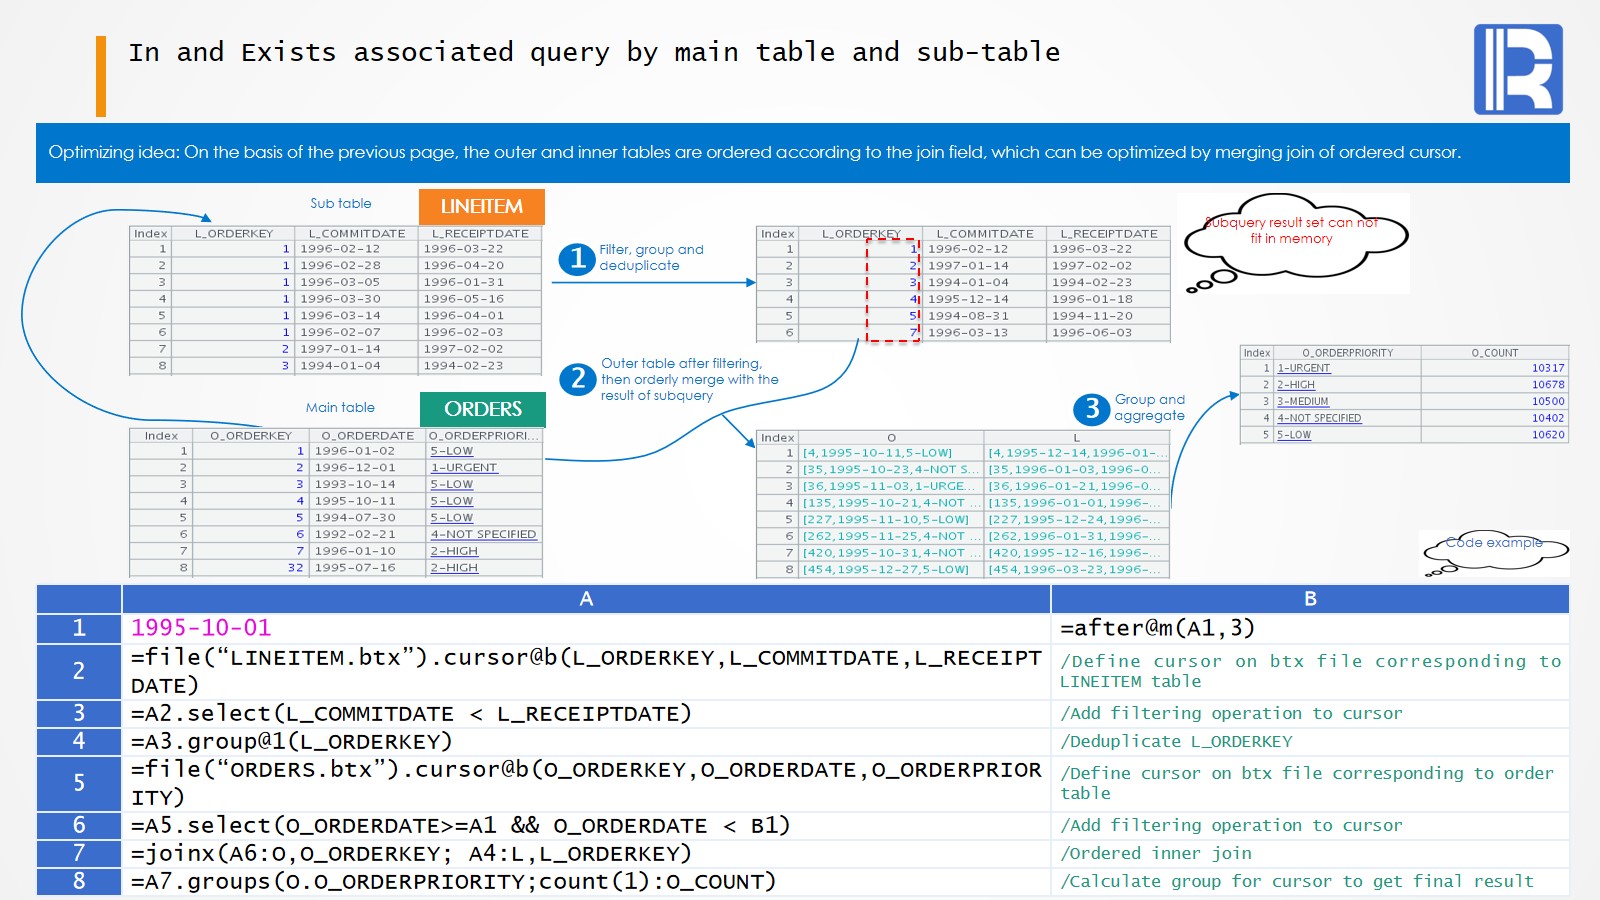The height and width of the screenshot is (900, 1600).
Task: Click the numbered circle 3 step icon
Action: (x=1091, y=408)
